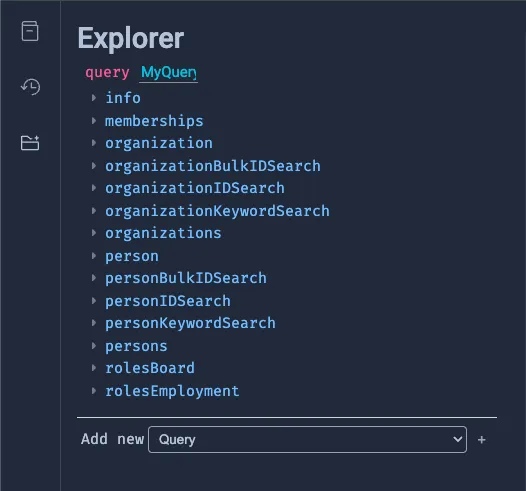Show query history icon
This screenshot has height=491, width=526.
(31, 87)
